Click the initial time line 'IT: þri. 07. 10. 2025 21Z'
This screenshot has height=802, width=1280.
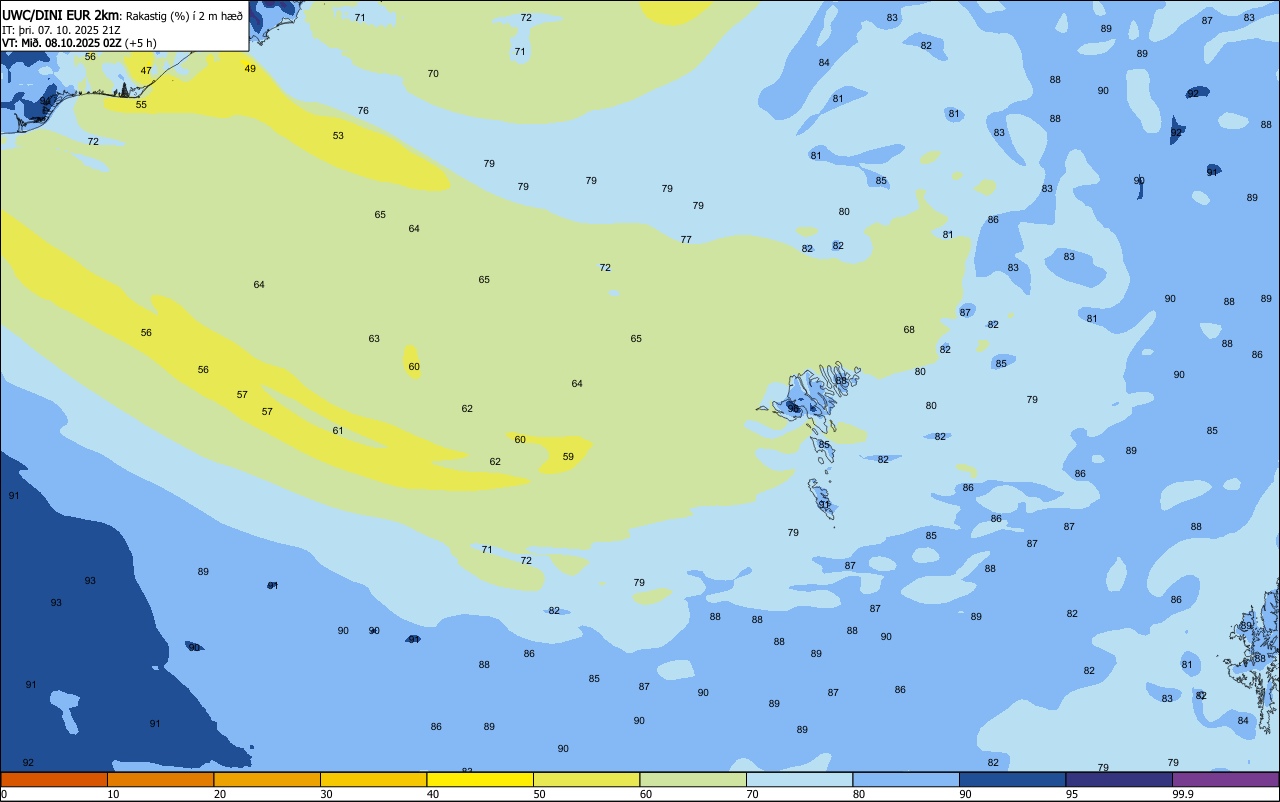click(62, 29)
